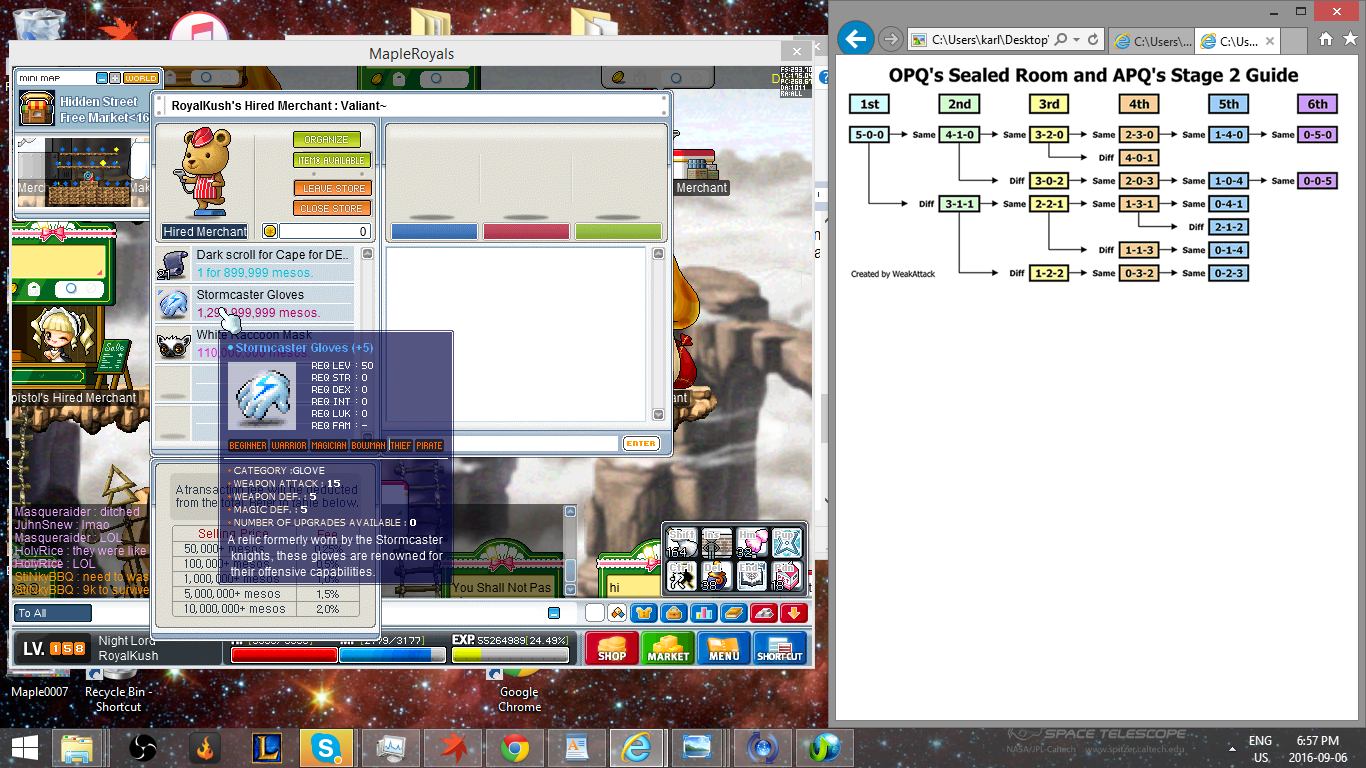Click the CLOSE STORE button

[x=332, y=208]
